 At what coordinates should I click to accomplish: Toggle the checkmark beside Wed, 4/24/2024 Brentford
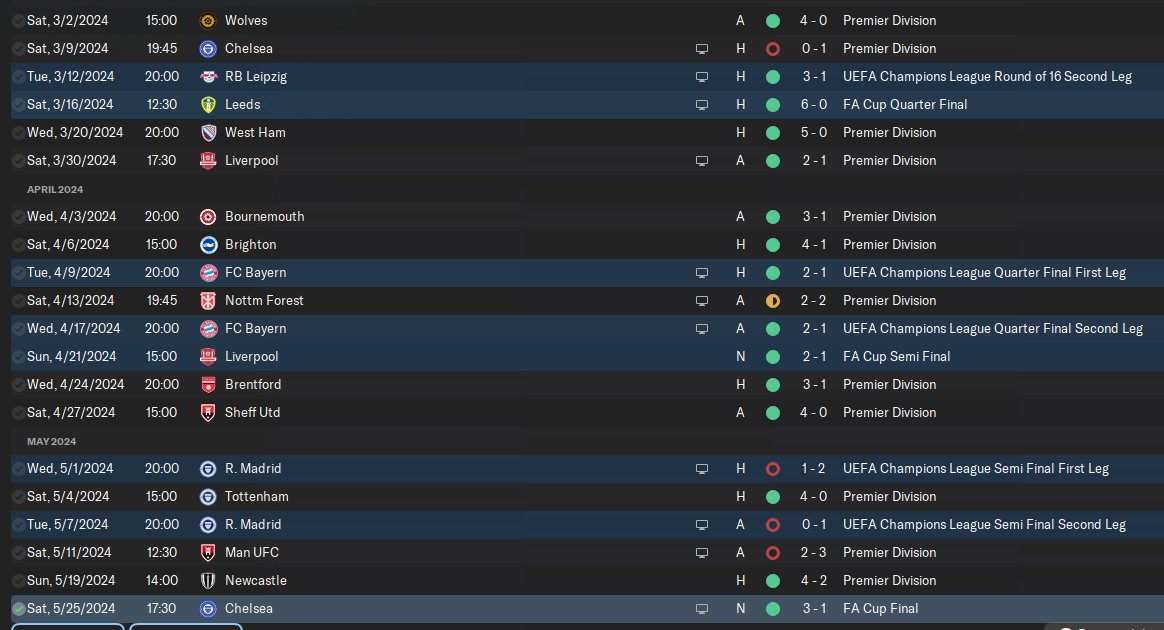tap(18, 384)
